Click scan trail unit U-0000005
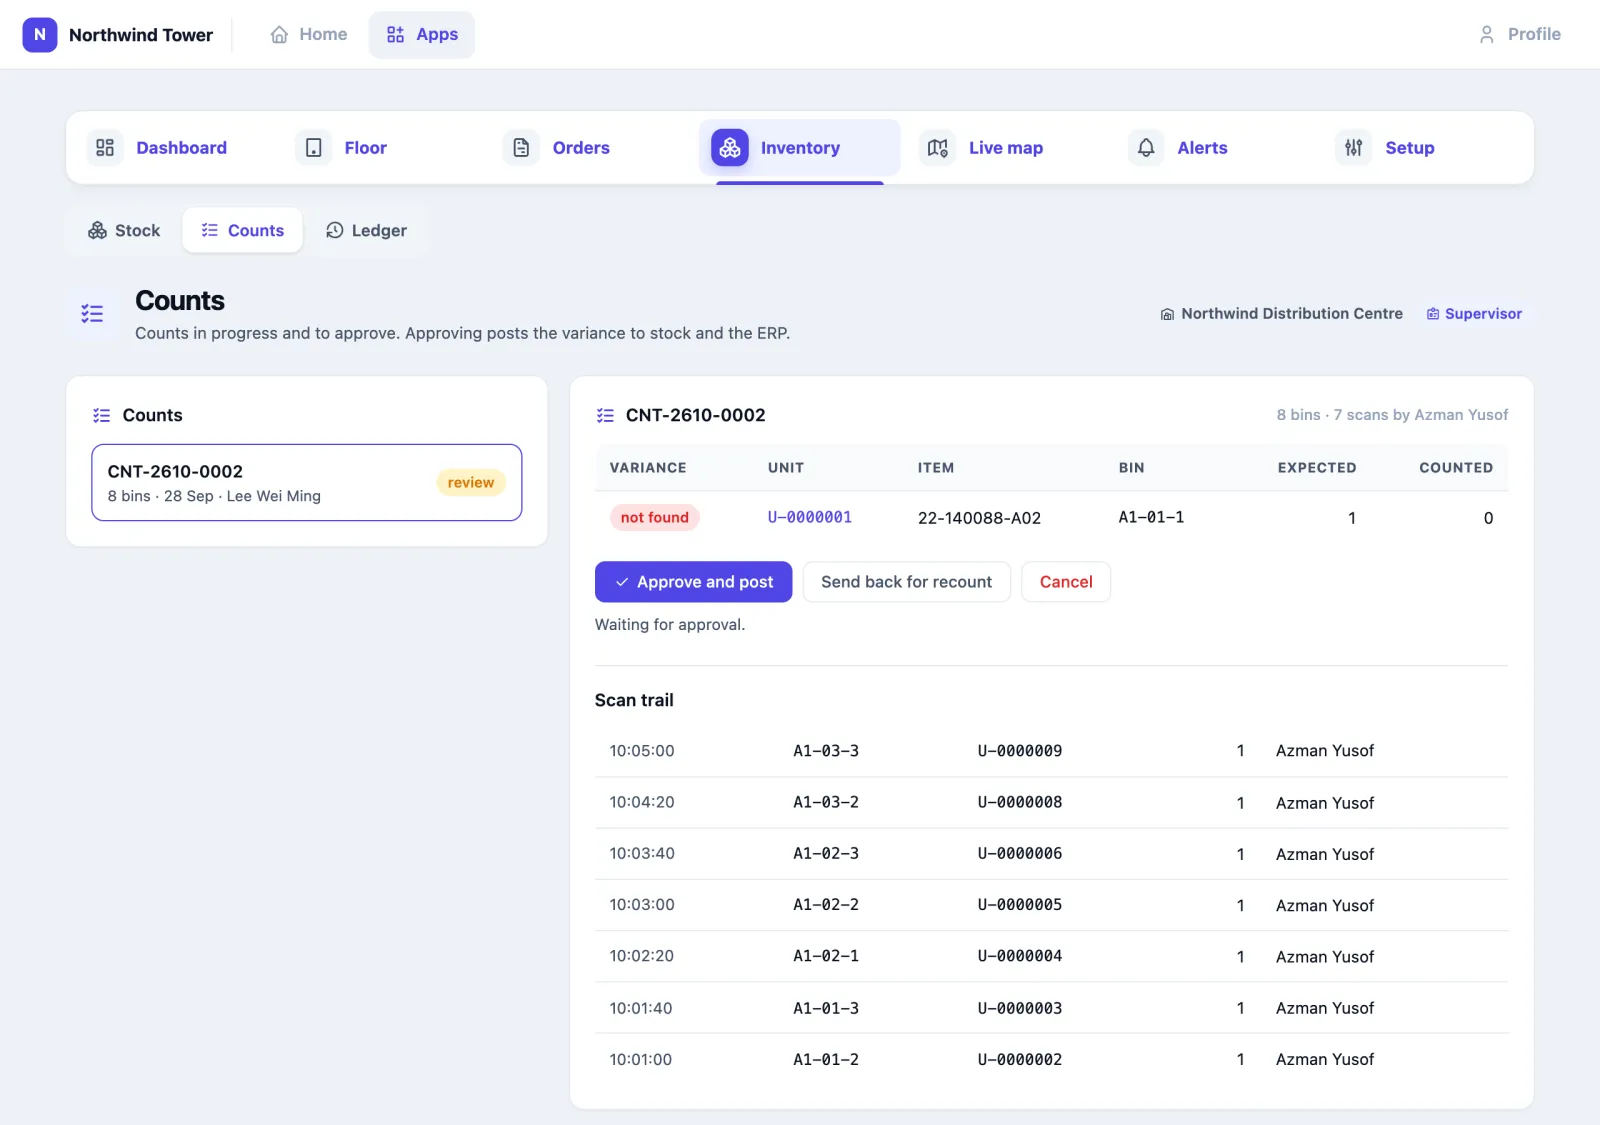Viewport: 1600px width, 1125px height. click(1020, 904)
